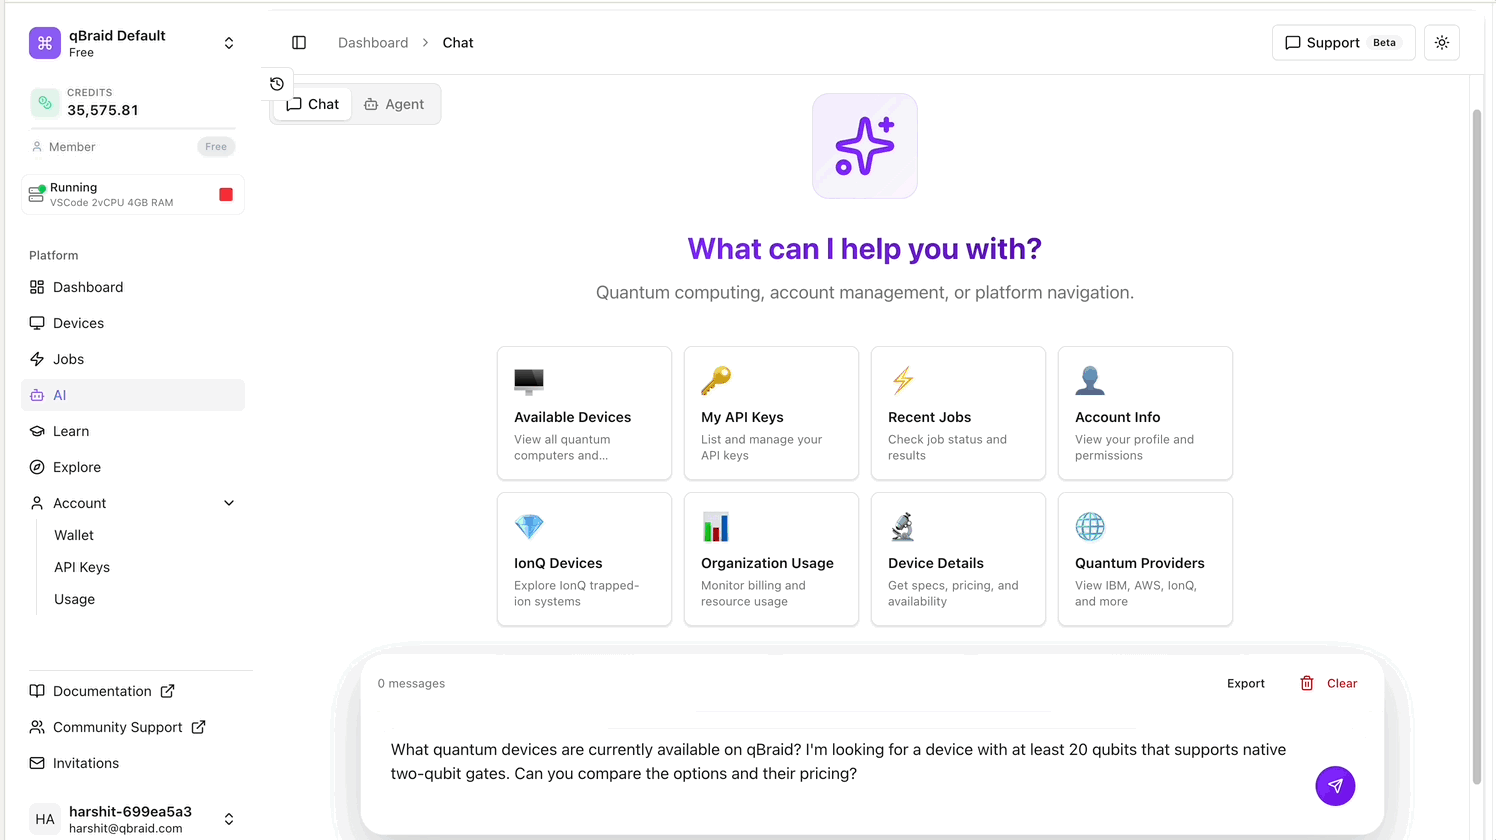This screenshot has width=1496, height=840.
Task: Click Export in the chat box
Action: point(1246,684)
